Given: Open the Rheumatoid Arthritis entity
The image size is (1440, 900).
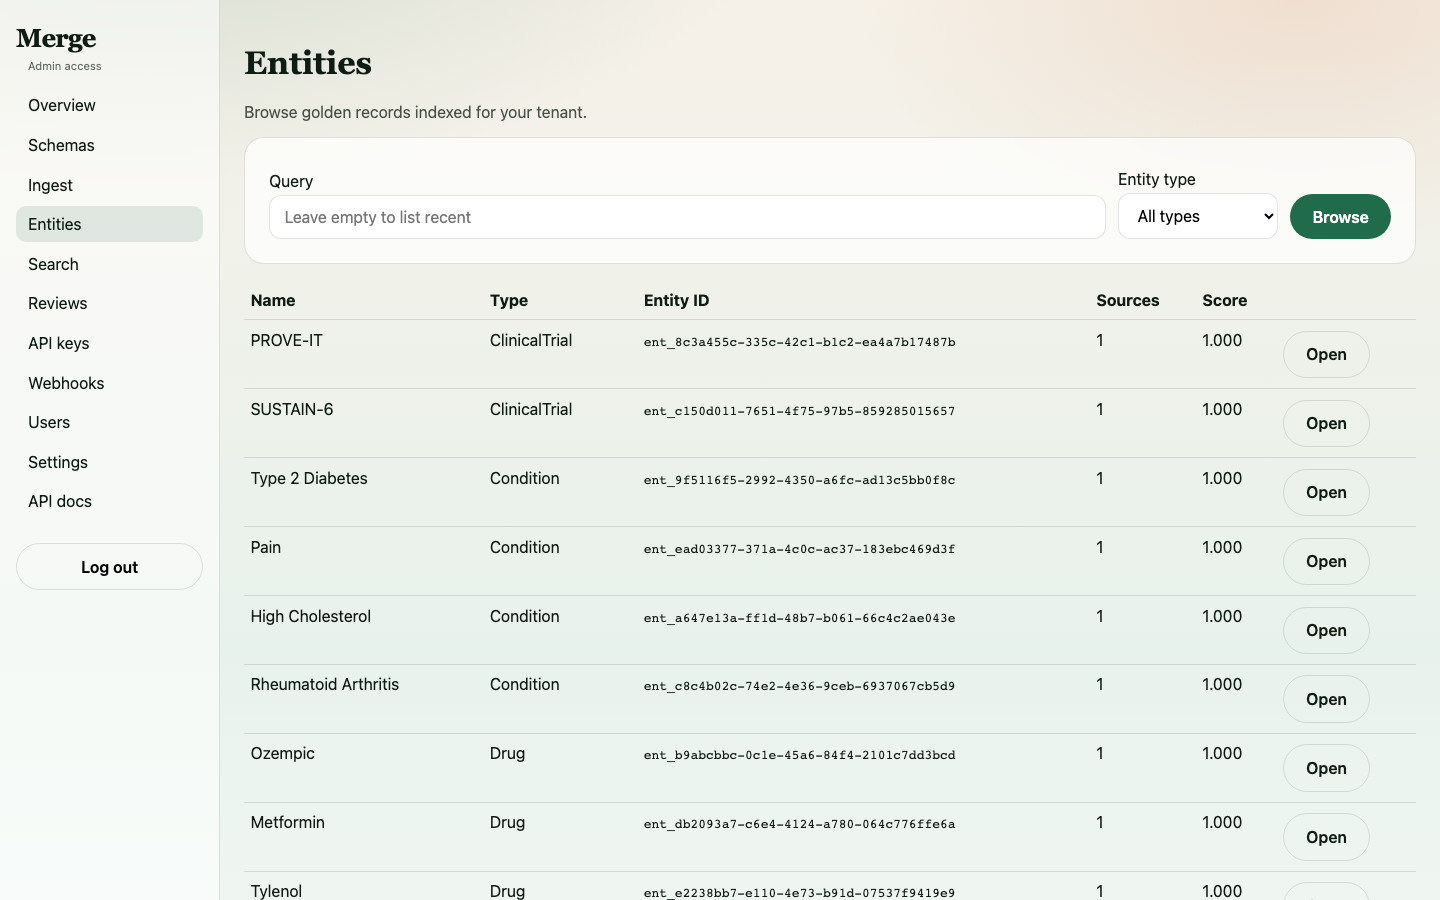Looking at the screenshot, I should coord(1326,699).
